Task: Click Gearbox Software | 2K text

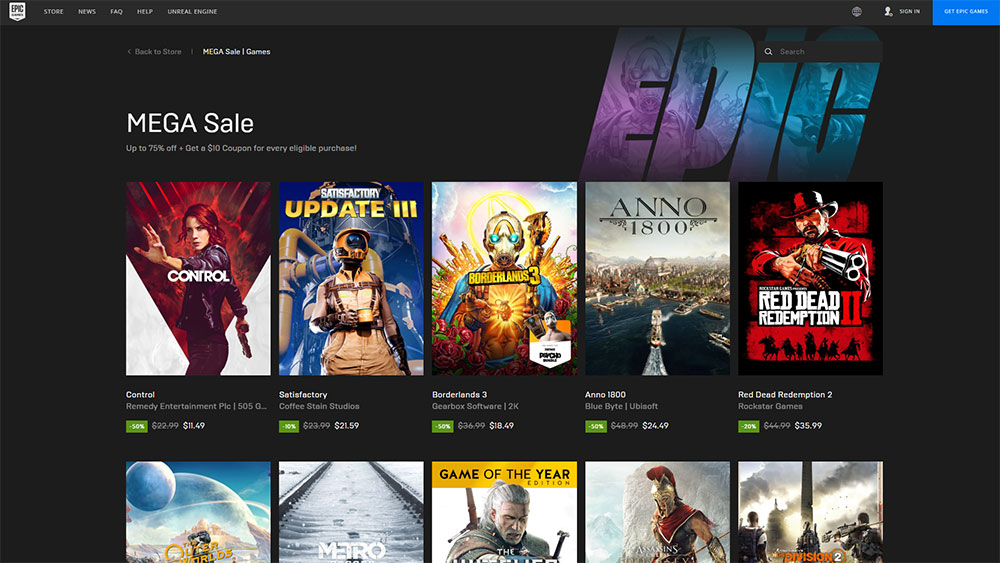Action: (x=475, y=406)
